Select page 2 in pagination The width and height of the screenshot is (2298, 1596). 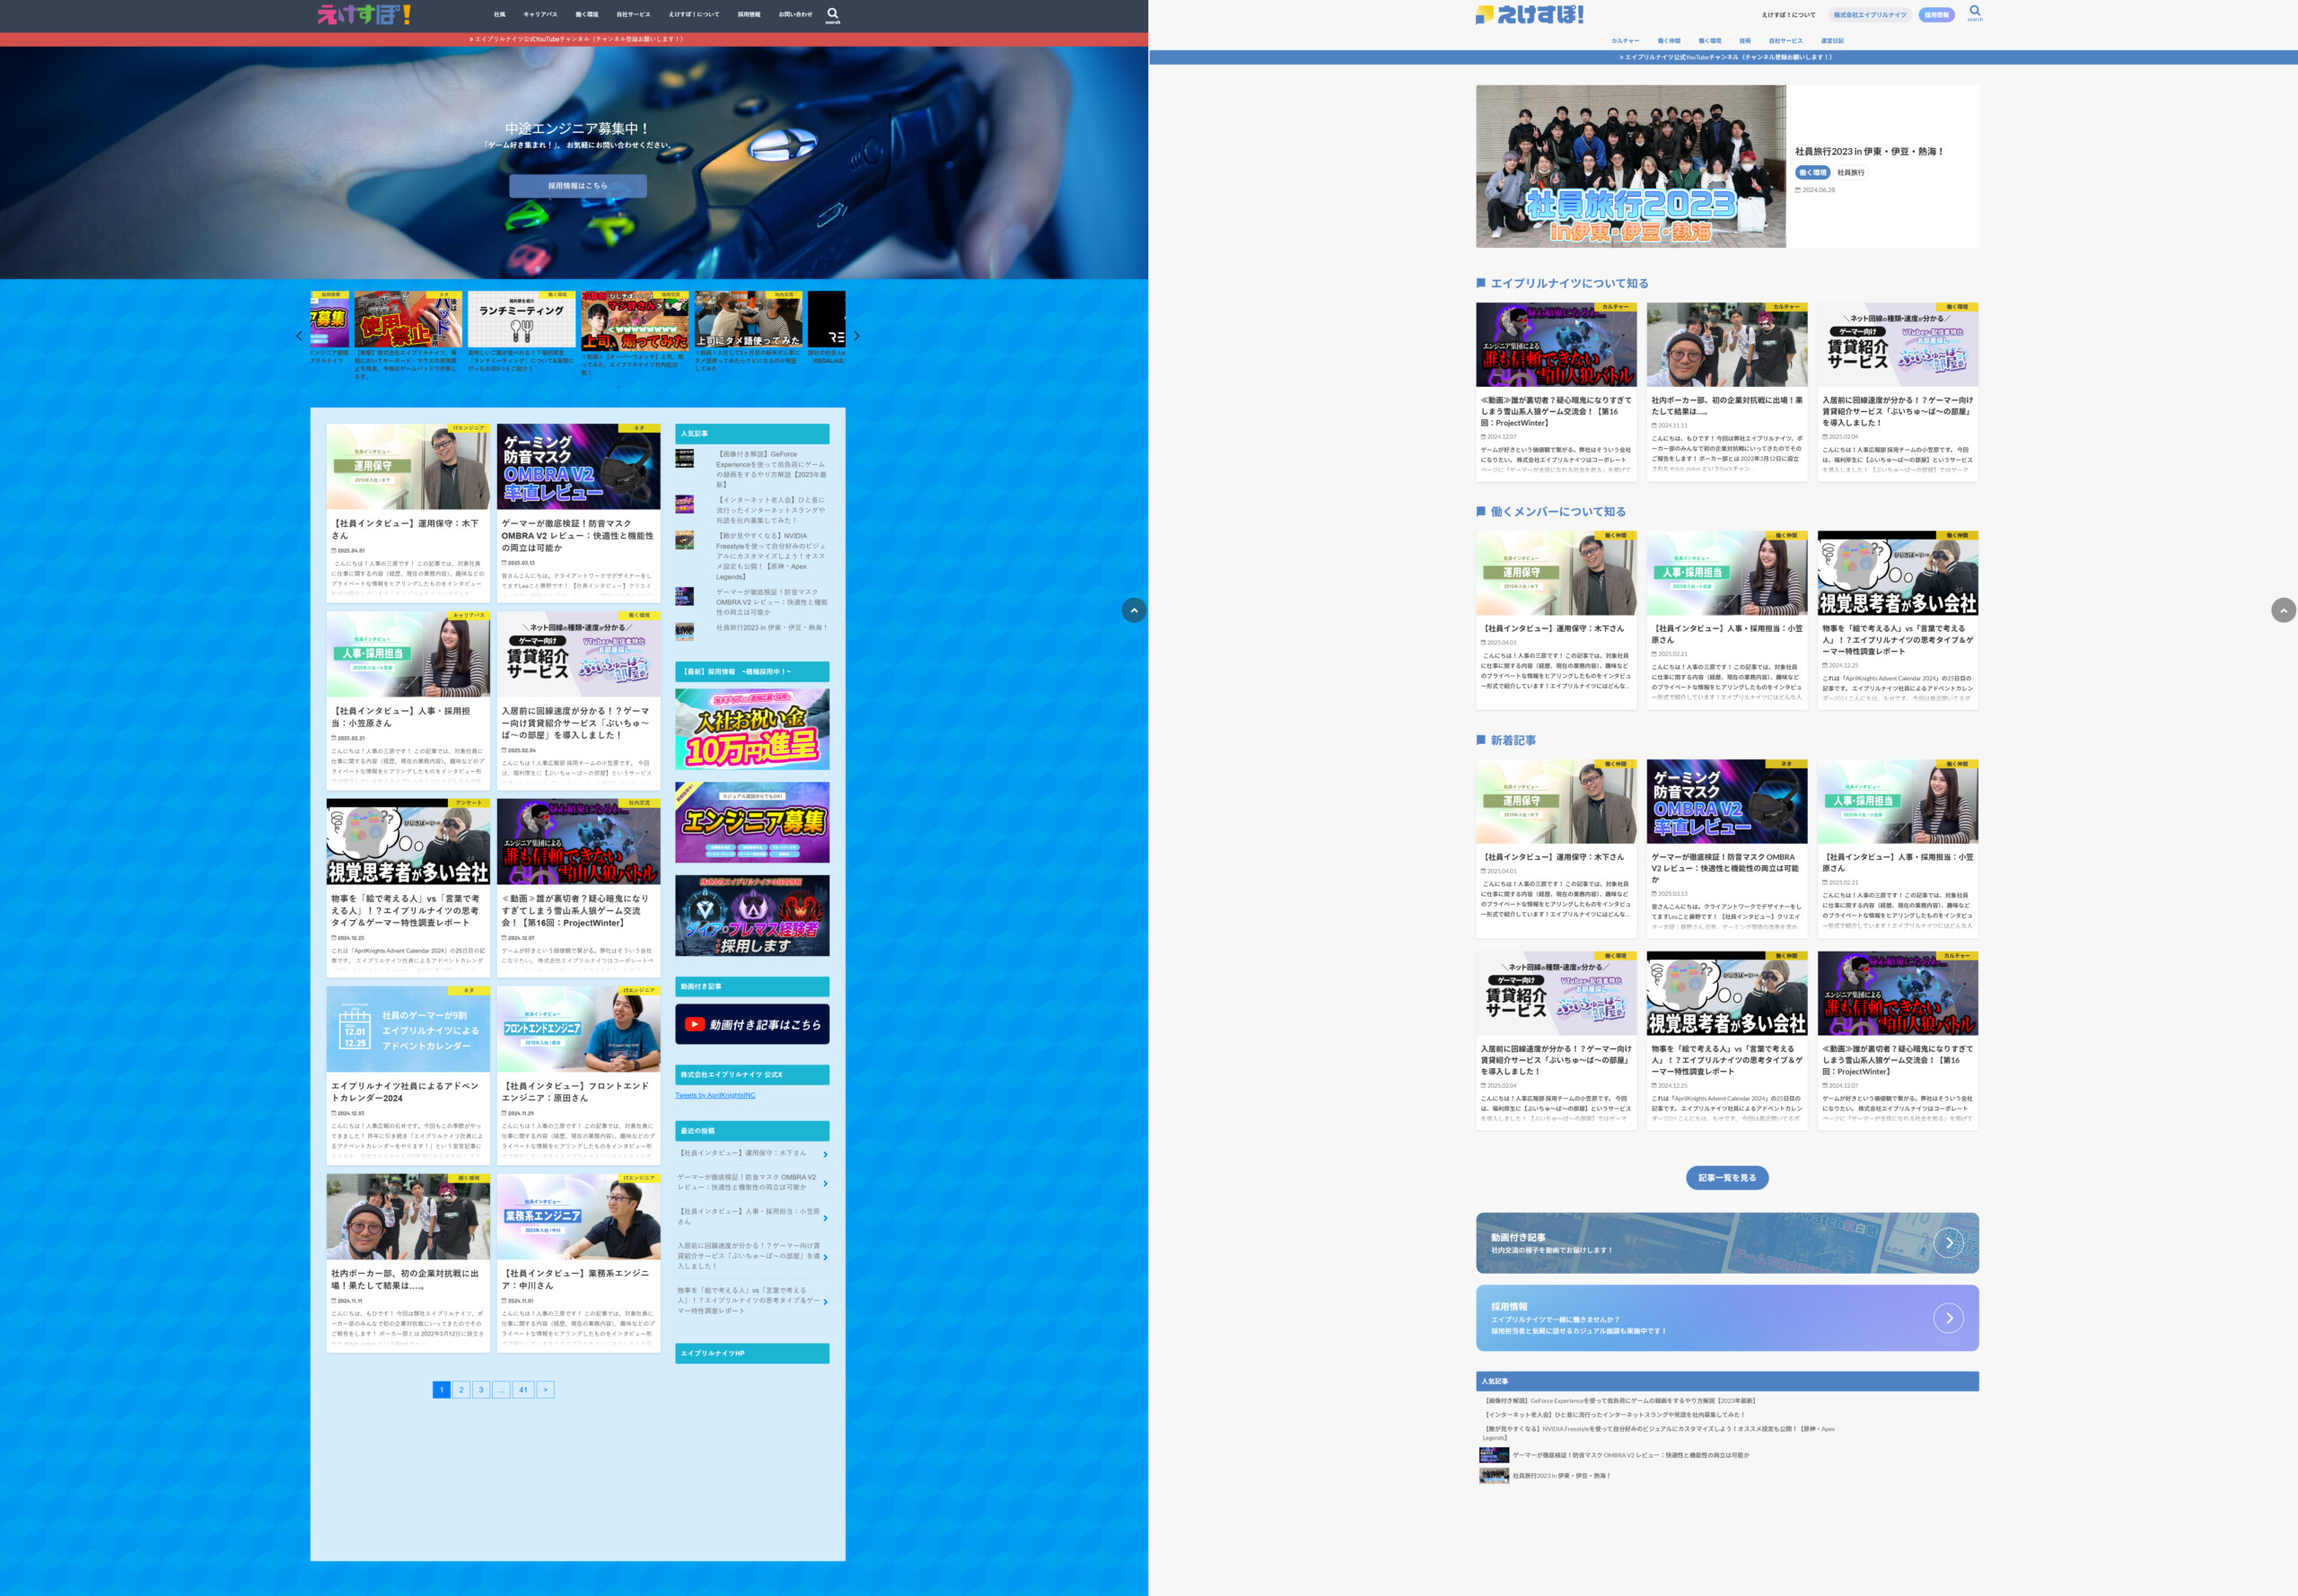(x=461, y=1390)
